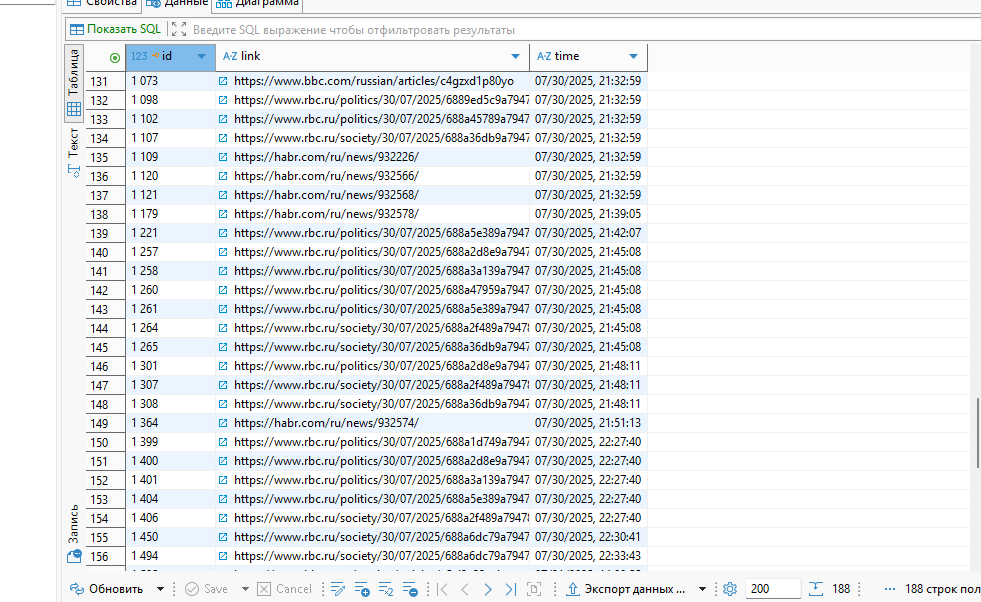This screenshot has height=602, width=981.
Task: Click Показать SQL button
Action: point(116,29)
